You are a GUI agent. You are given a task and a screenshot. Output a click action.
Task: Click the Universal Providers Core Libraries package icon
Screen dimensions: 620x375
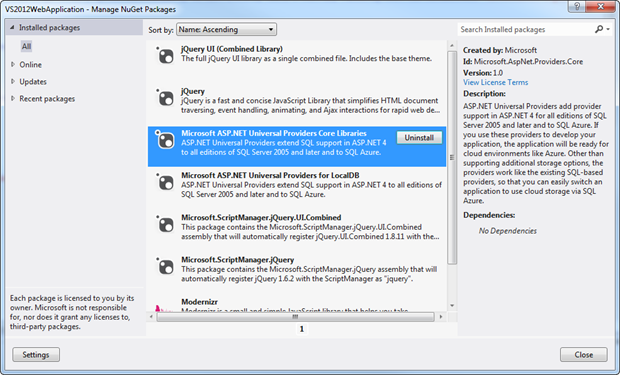click(x=166, y=140)
